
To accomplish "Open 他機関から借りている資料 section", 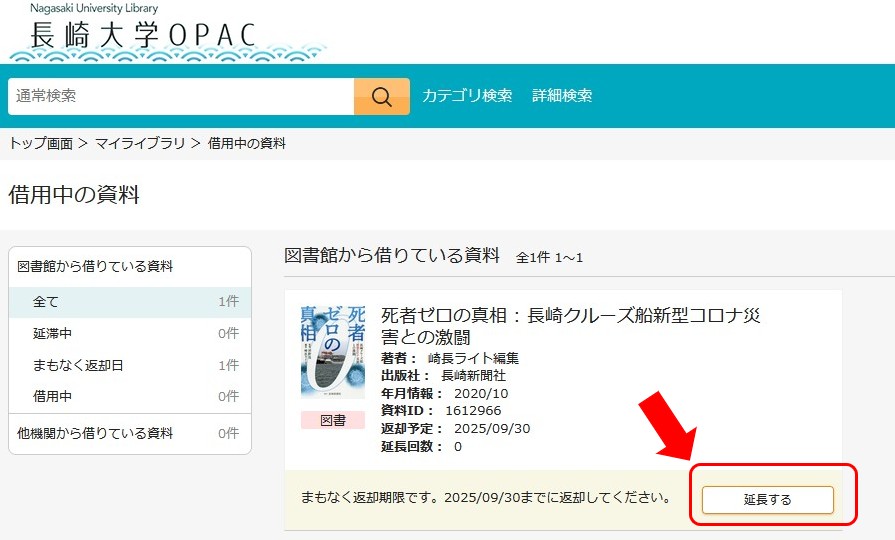I will tap(95, 434).
